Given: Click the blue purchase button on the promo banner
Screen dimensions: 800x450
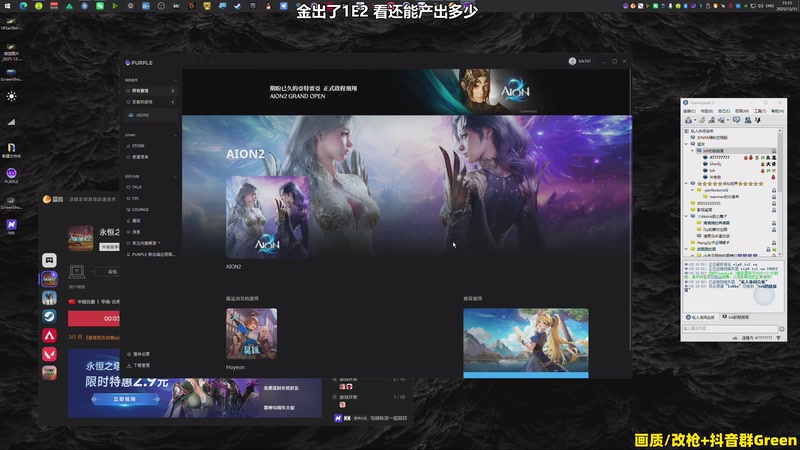Looking at the screenshot, I should [x=125, y=399].
